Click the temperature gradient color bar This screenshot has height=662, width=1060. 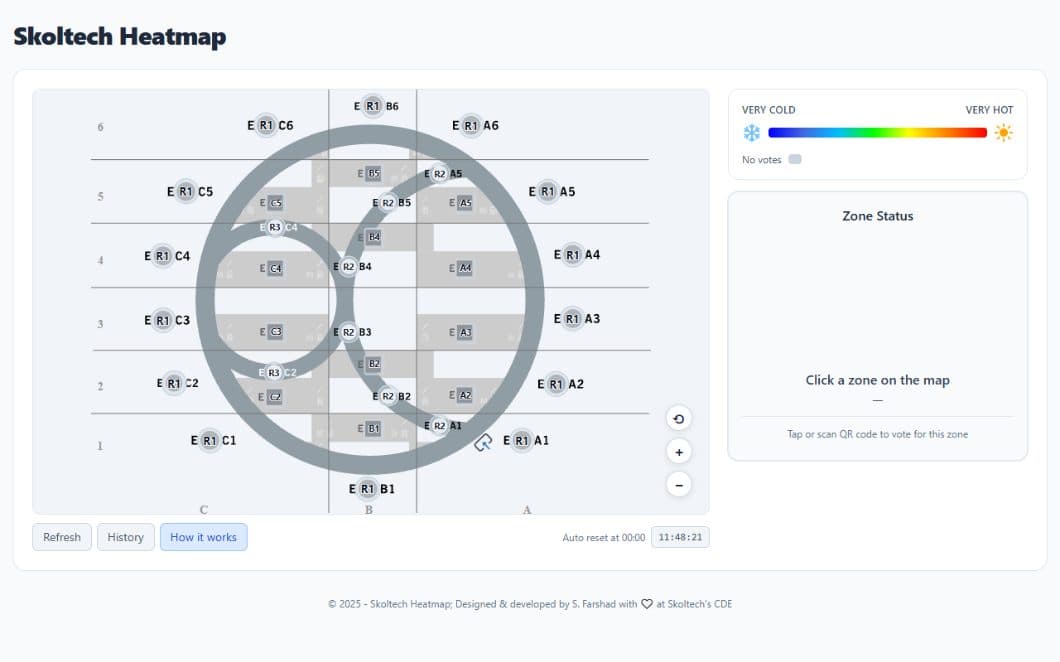tap(877, 133)
